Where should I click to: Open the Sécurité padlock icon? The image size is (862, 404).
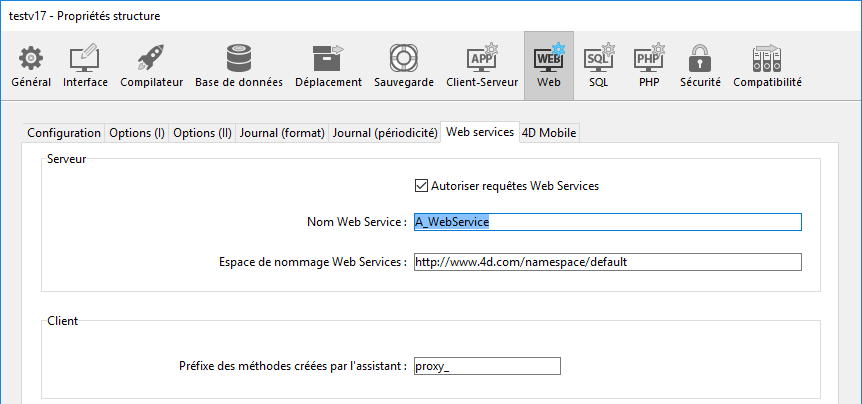click(700, 60)
